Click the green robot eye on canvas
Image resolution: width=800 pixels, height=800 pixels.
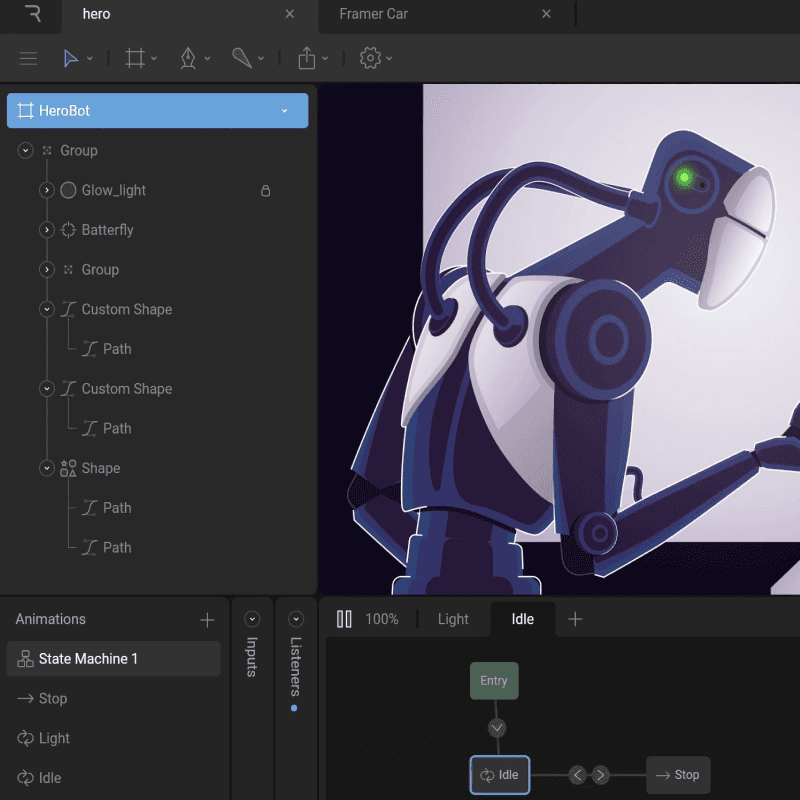pos(684,178)
